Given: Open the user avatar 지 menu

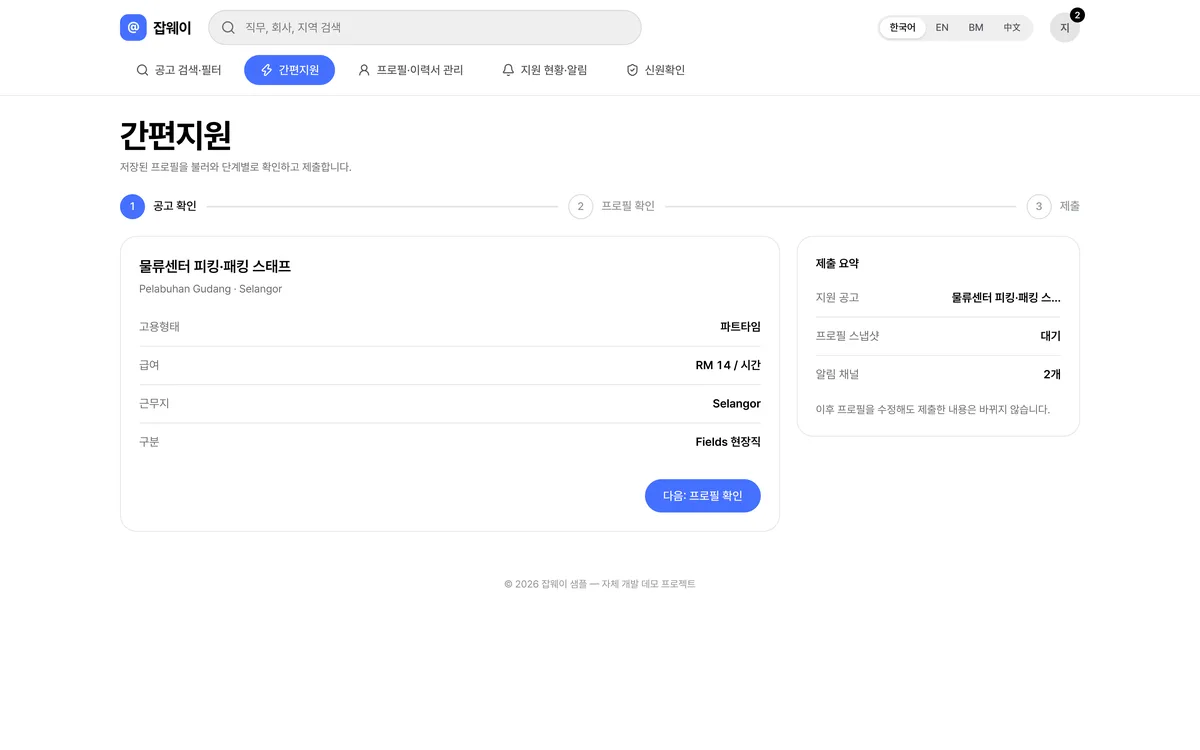Looking at the screenshot, I should pos(1065,28).
